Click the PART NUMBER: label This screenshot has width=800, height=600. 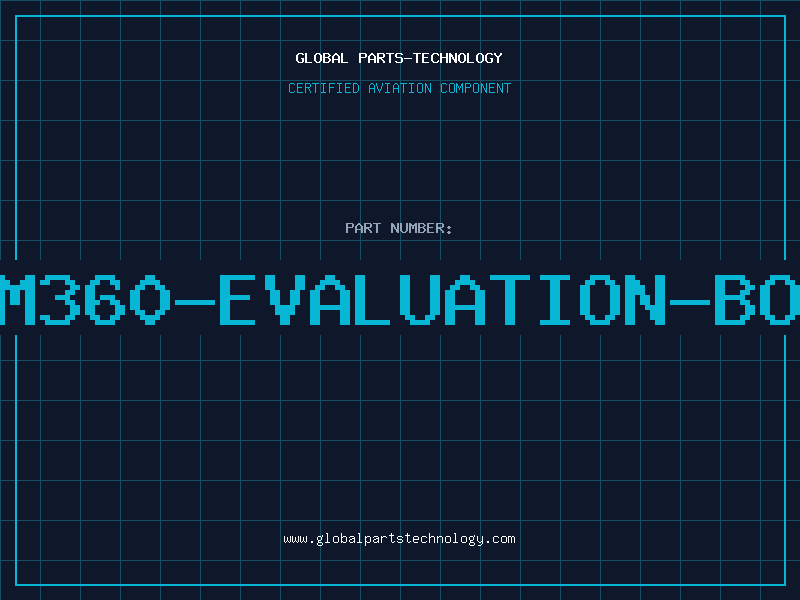pos(399,228)
